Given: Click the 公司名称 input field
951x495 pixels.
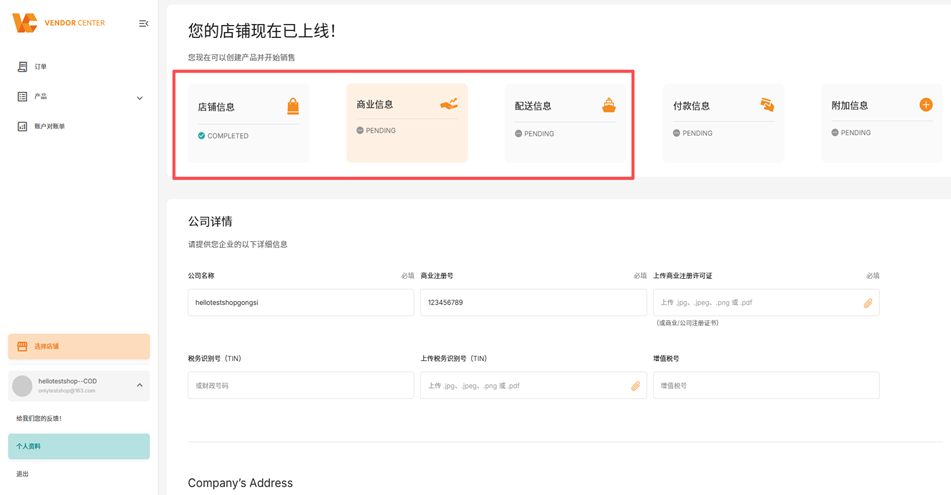Looking at the screenshot, I should tap(301, 302).
